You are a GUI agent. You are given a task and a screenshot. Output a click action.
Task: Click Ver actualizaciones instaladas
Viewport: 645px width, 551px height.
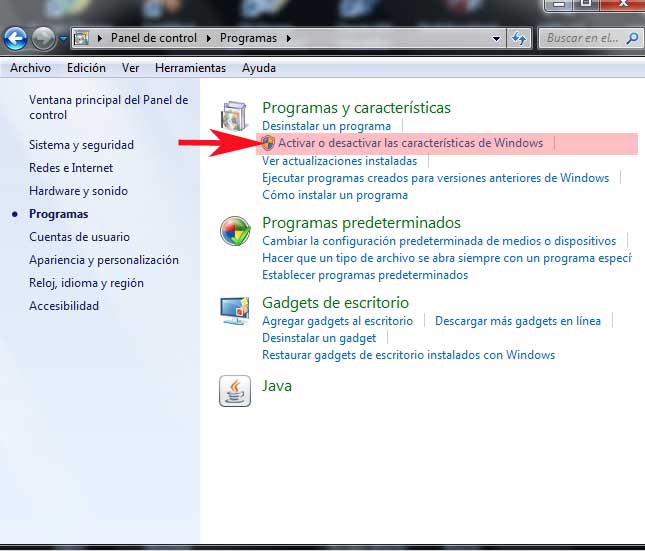pyautogui.click(x=339, y=161)
